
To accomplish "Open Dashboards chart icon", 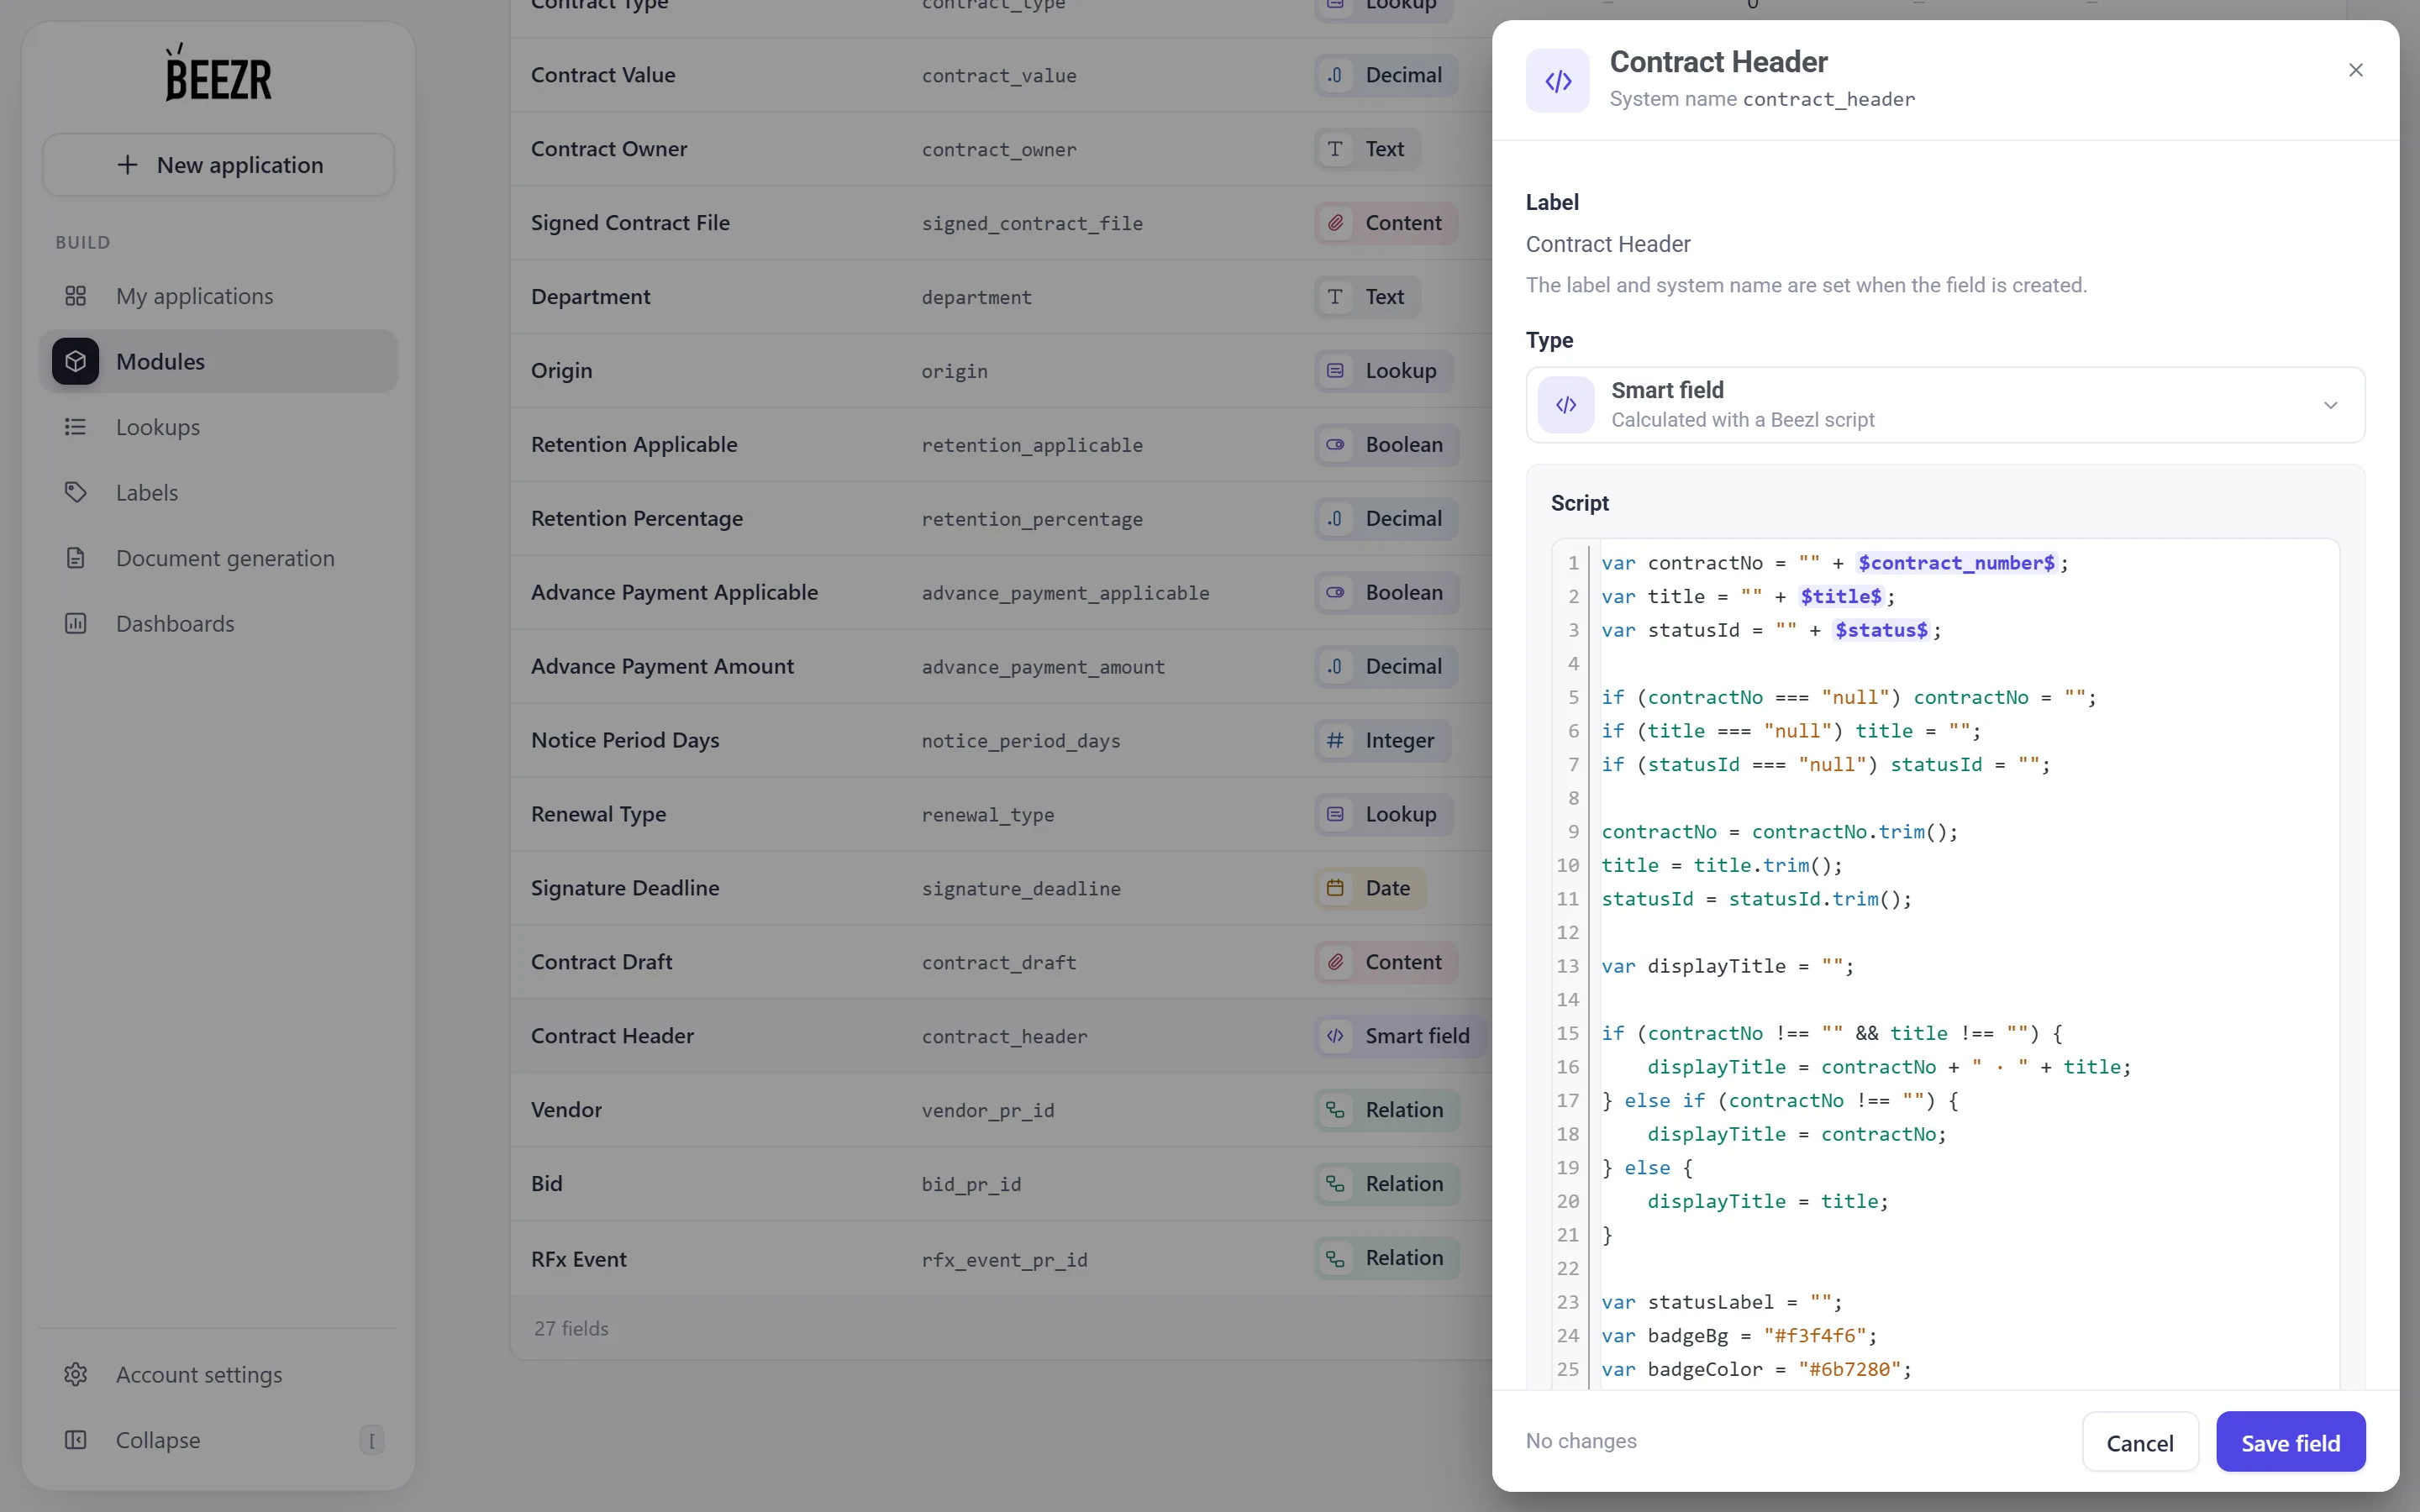I will point(75,623).
